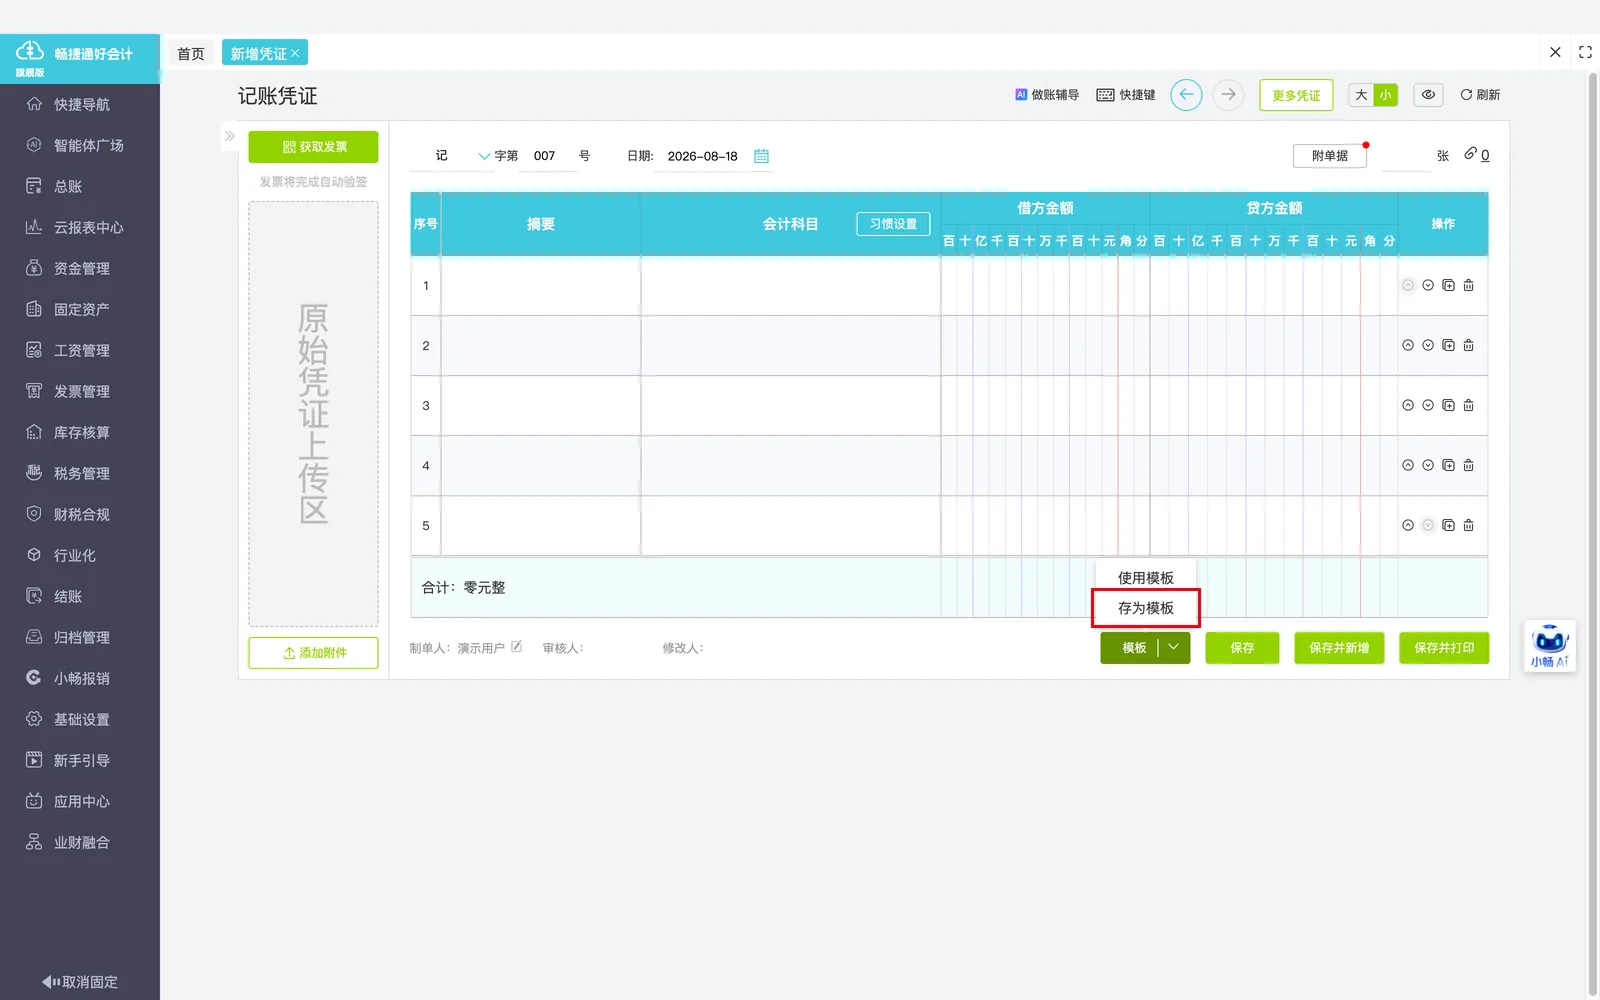Open 结账 in the sidebar

[x=80, y=596]
